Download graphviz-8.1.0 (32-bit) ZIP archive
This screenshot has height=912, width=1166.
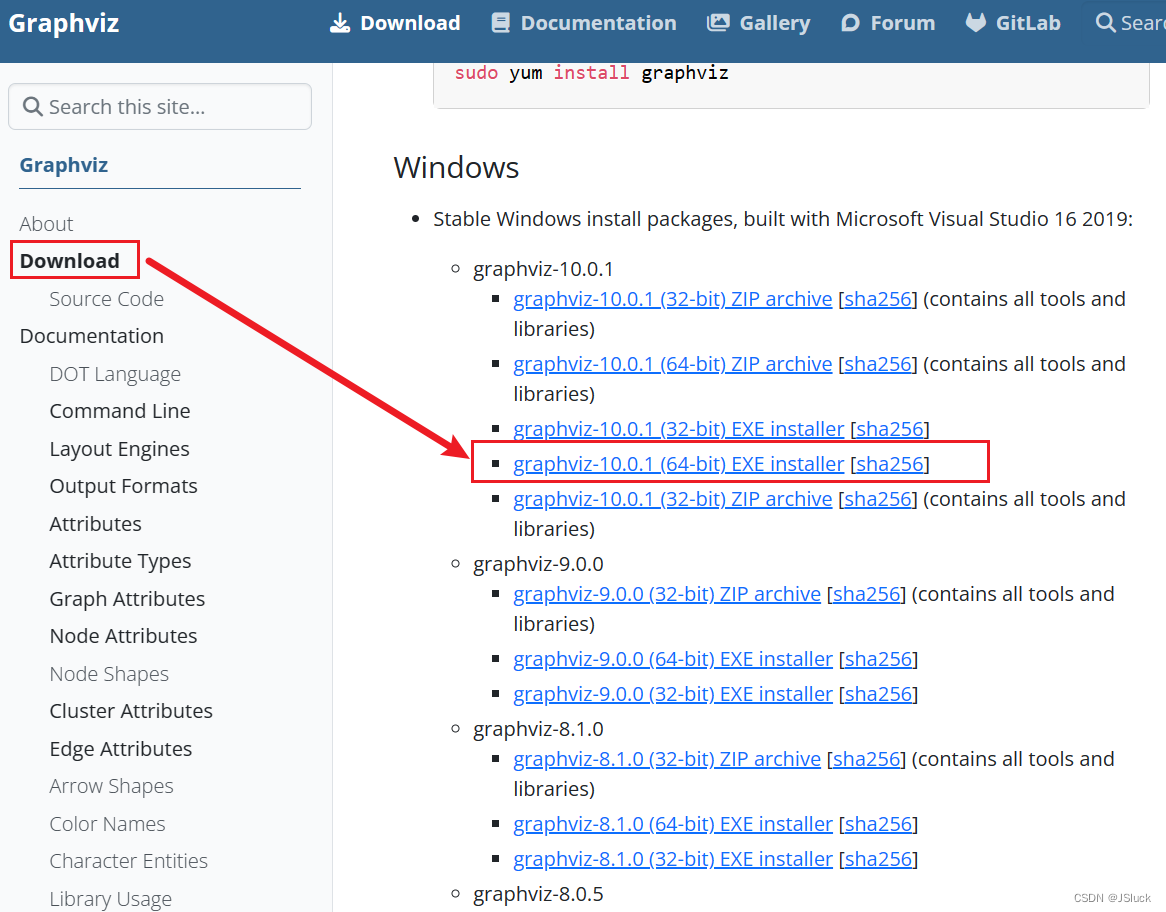667,760
